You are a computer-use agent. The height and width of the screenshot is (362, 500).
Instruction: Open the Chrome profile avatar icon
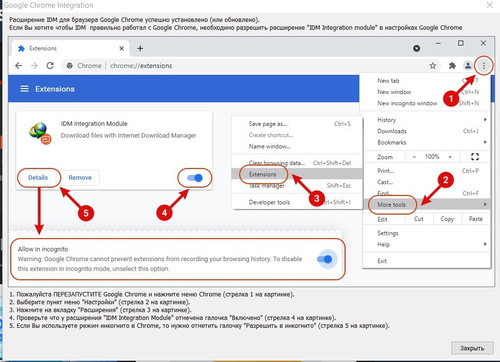pos(468,66)
